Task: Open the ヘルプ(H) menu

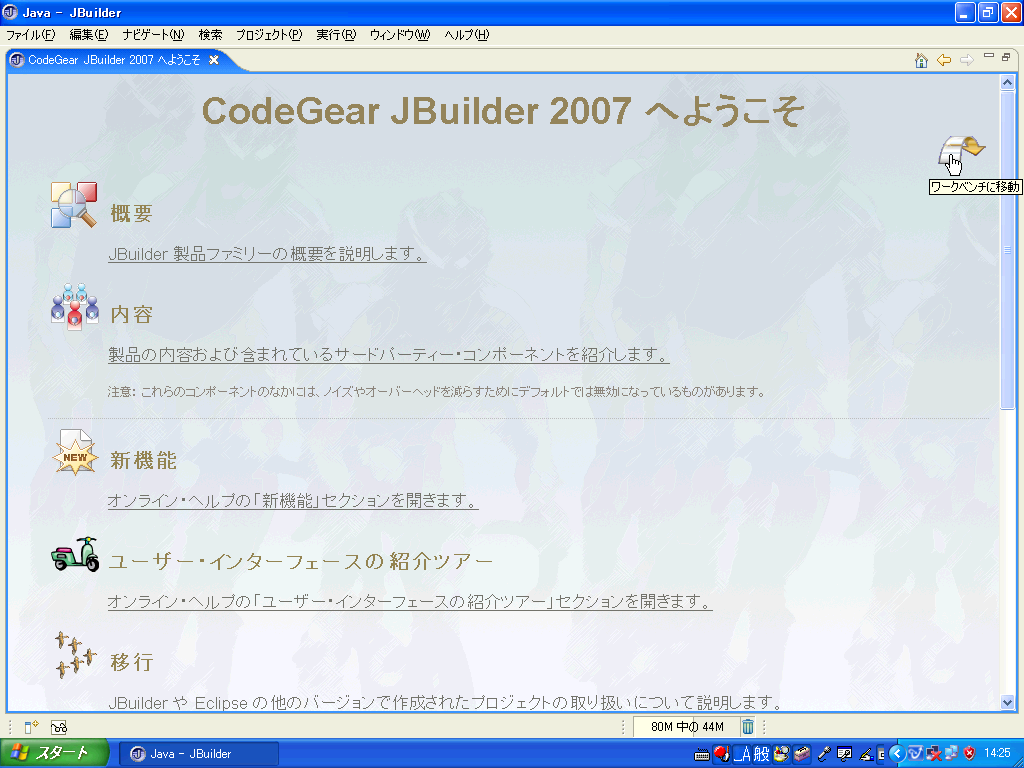Action: click(466, 35)
